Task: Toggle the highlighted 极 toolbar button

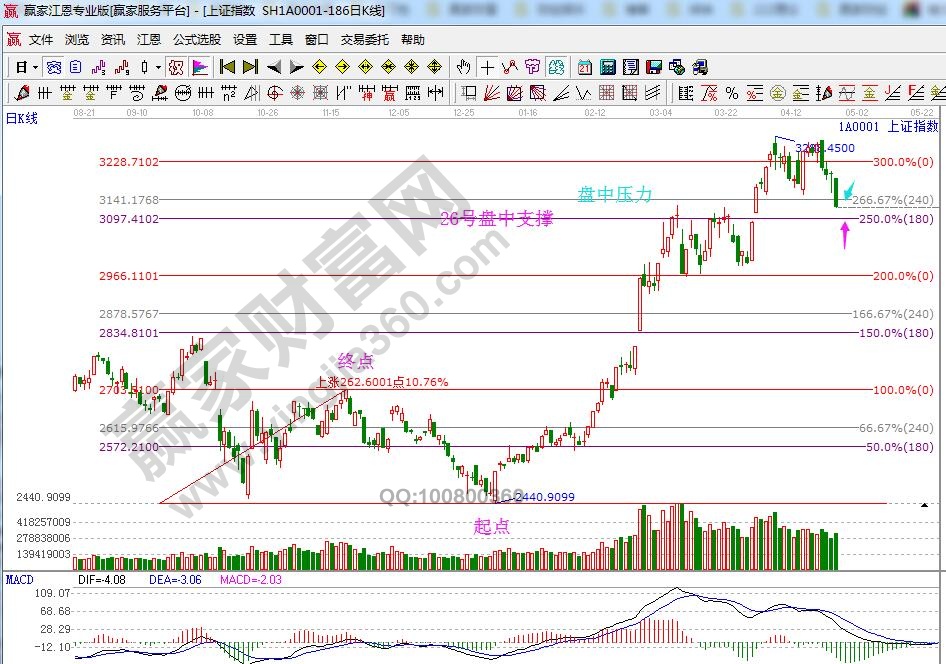Action: point(175,67)
